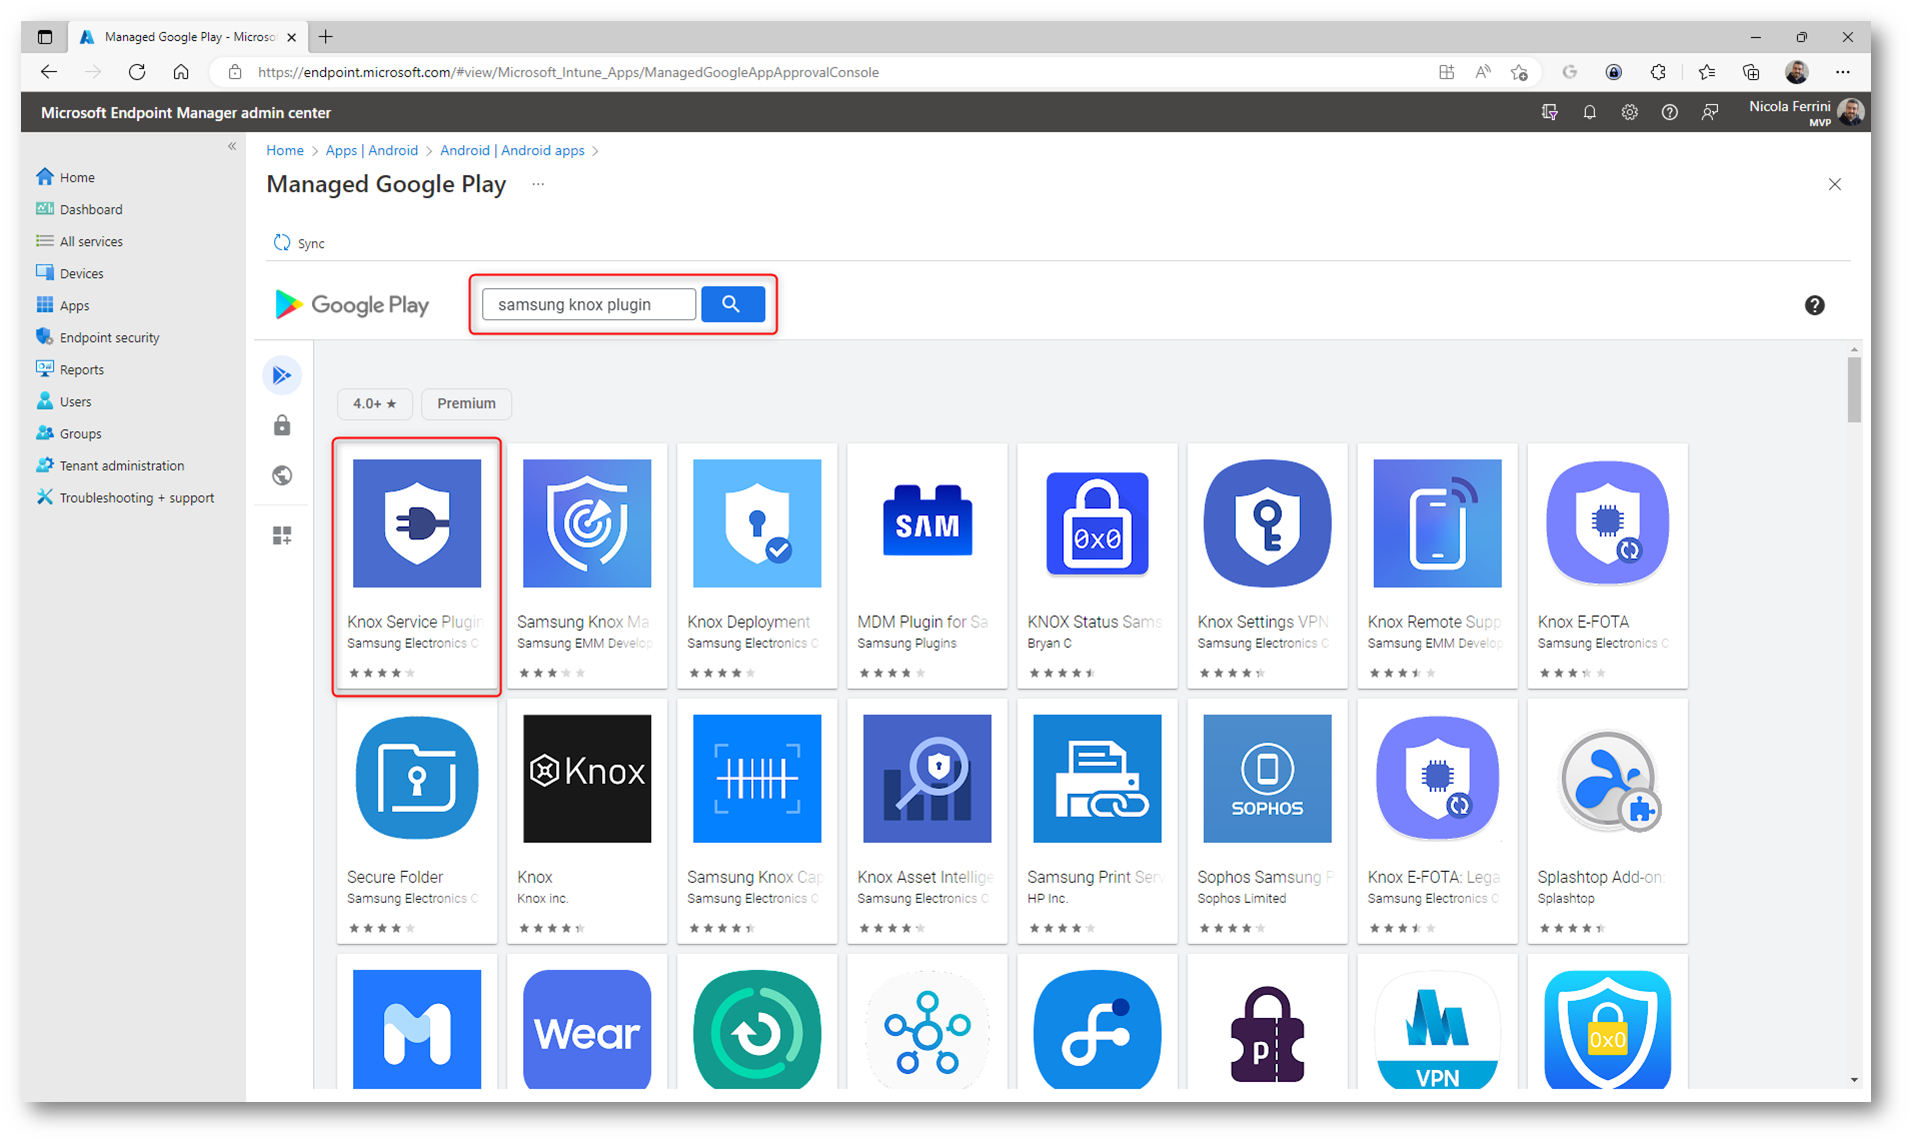The image size is (1913, 1144).
Task: Open the notifications bell
Action: point(1589,112)
